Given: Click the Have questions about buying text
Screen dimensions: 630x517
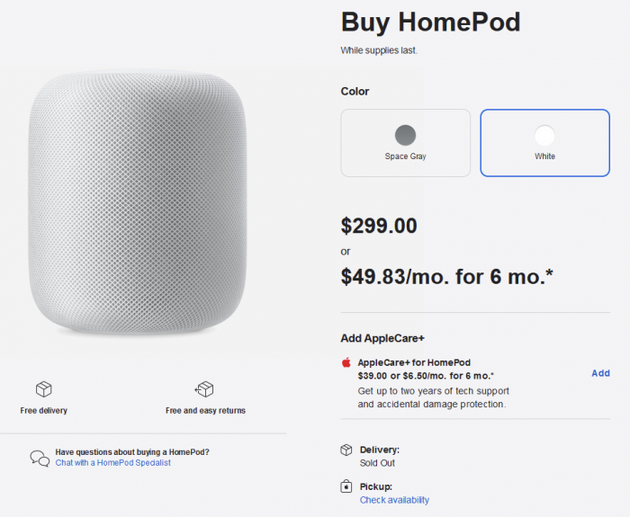Looking at the screenshot, I should point(132,452).
